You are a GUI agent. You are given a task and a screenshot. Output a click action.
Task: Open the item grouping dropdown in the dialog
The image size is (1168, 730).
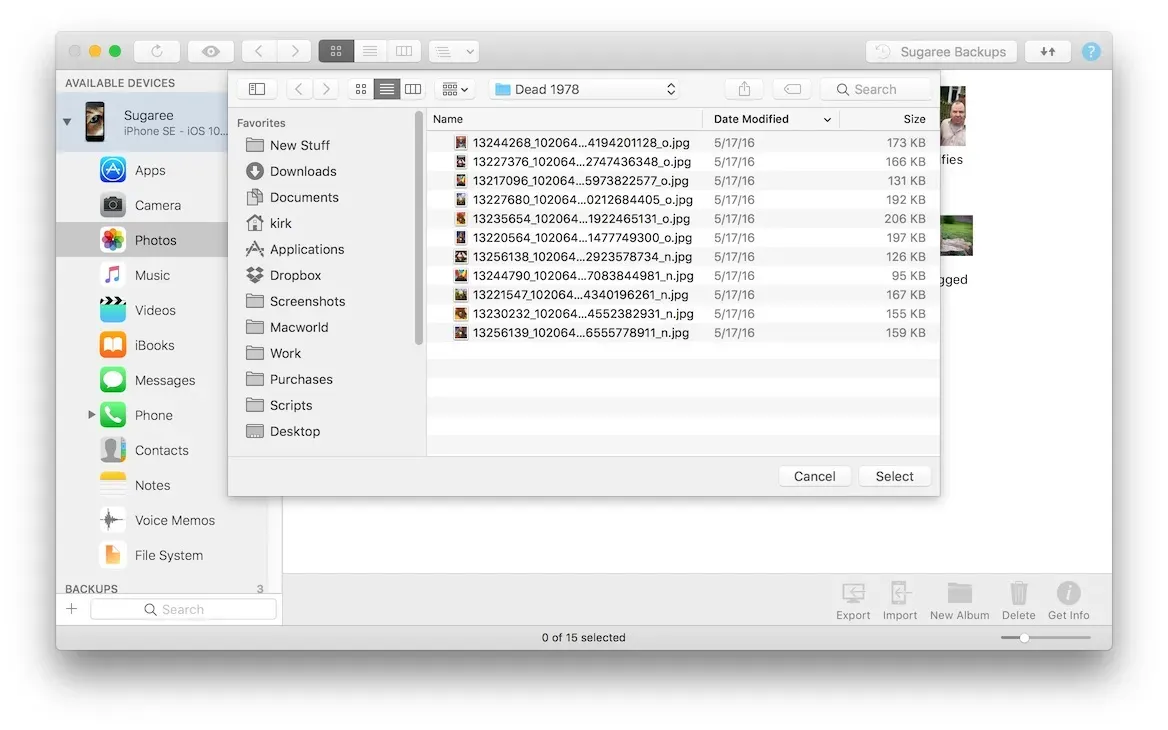point(453,88)
